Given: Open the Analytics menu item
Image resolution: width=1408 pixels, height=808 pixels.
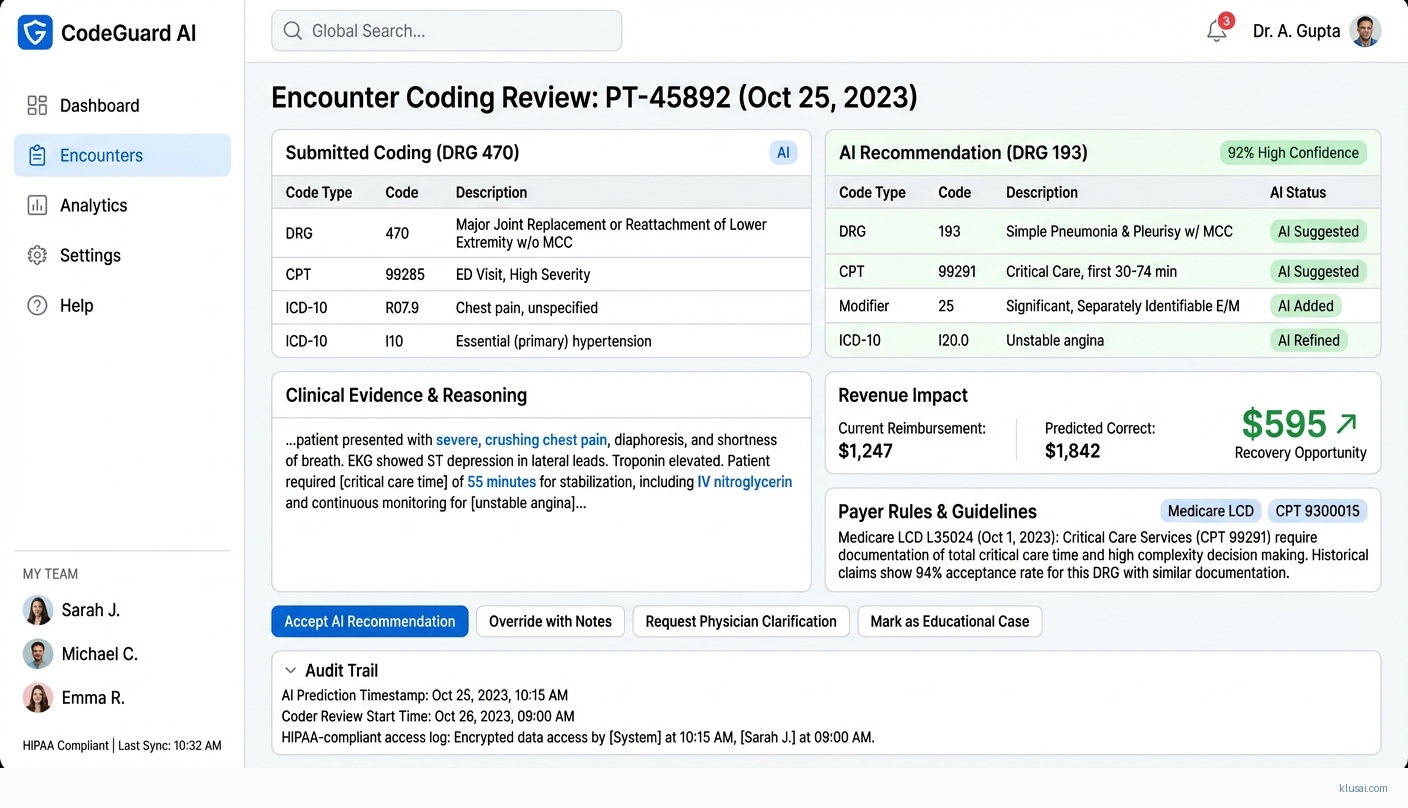Looking at the screenshot, I should tap(93, 205).
